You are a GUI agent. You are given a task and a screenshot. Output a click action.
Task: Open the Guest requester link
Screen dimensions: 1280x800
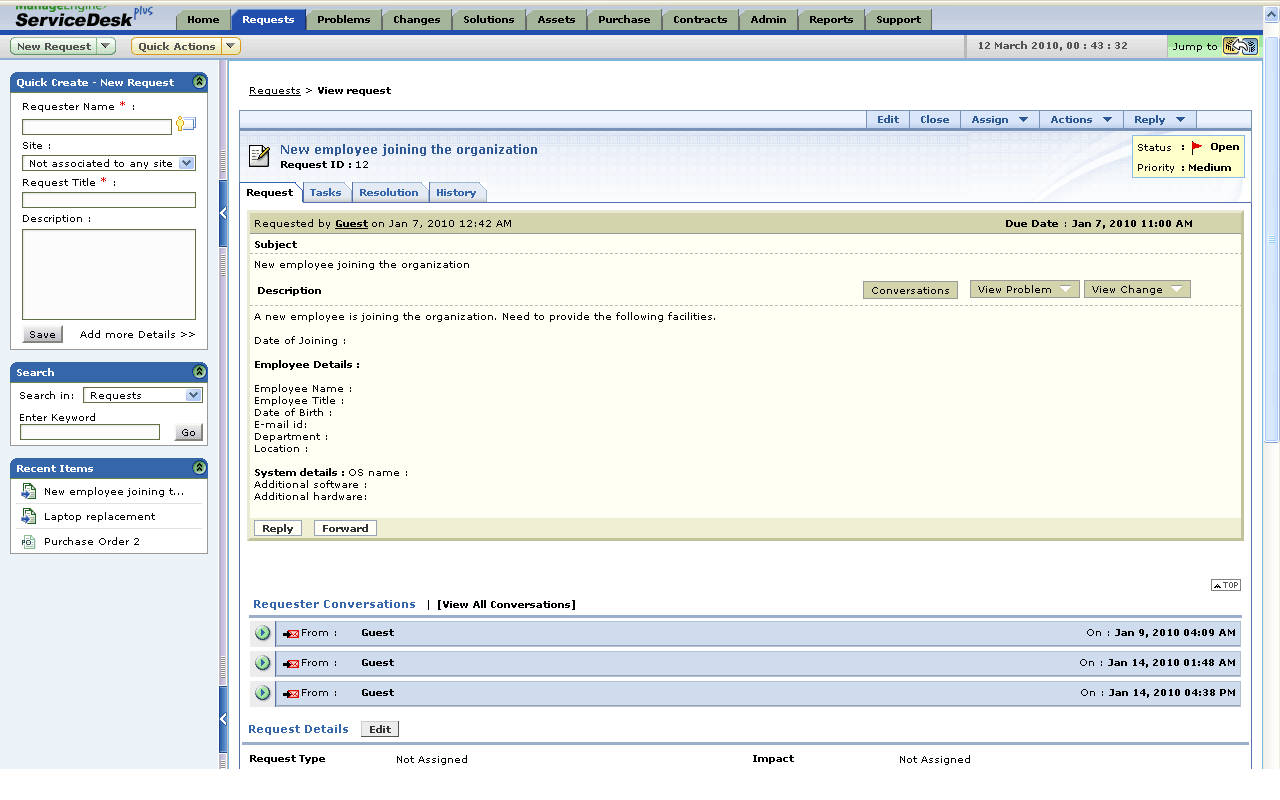pyautogui.click(x=351, y=224)
